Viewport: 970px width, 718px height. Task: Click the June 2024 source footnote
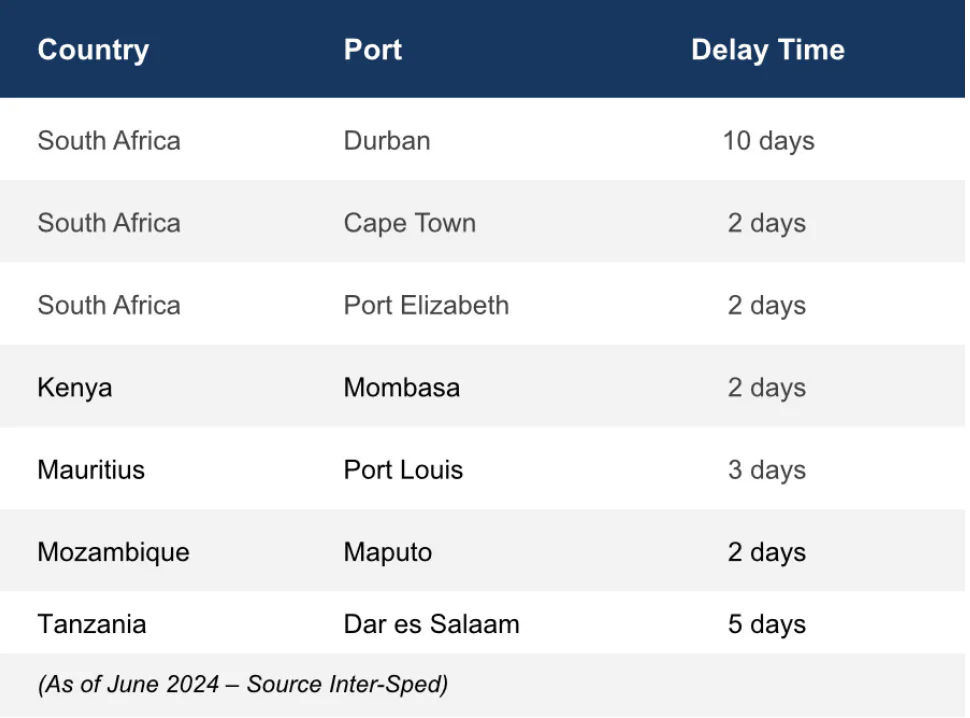point(243,685)
